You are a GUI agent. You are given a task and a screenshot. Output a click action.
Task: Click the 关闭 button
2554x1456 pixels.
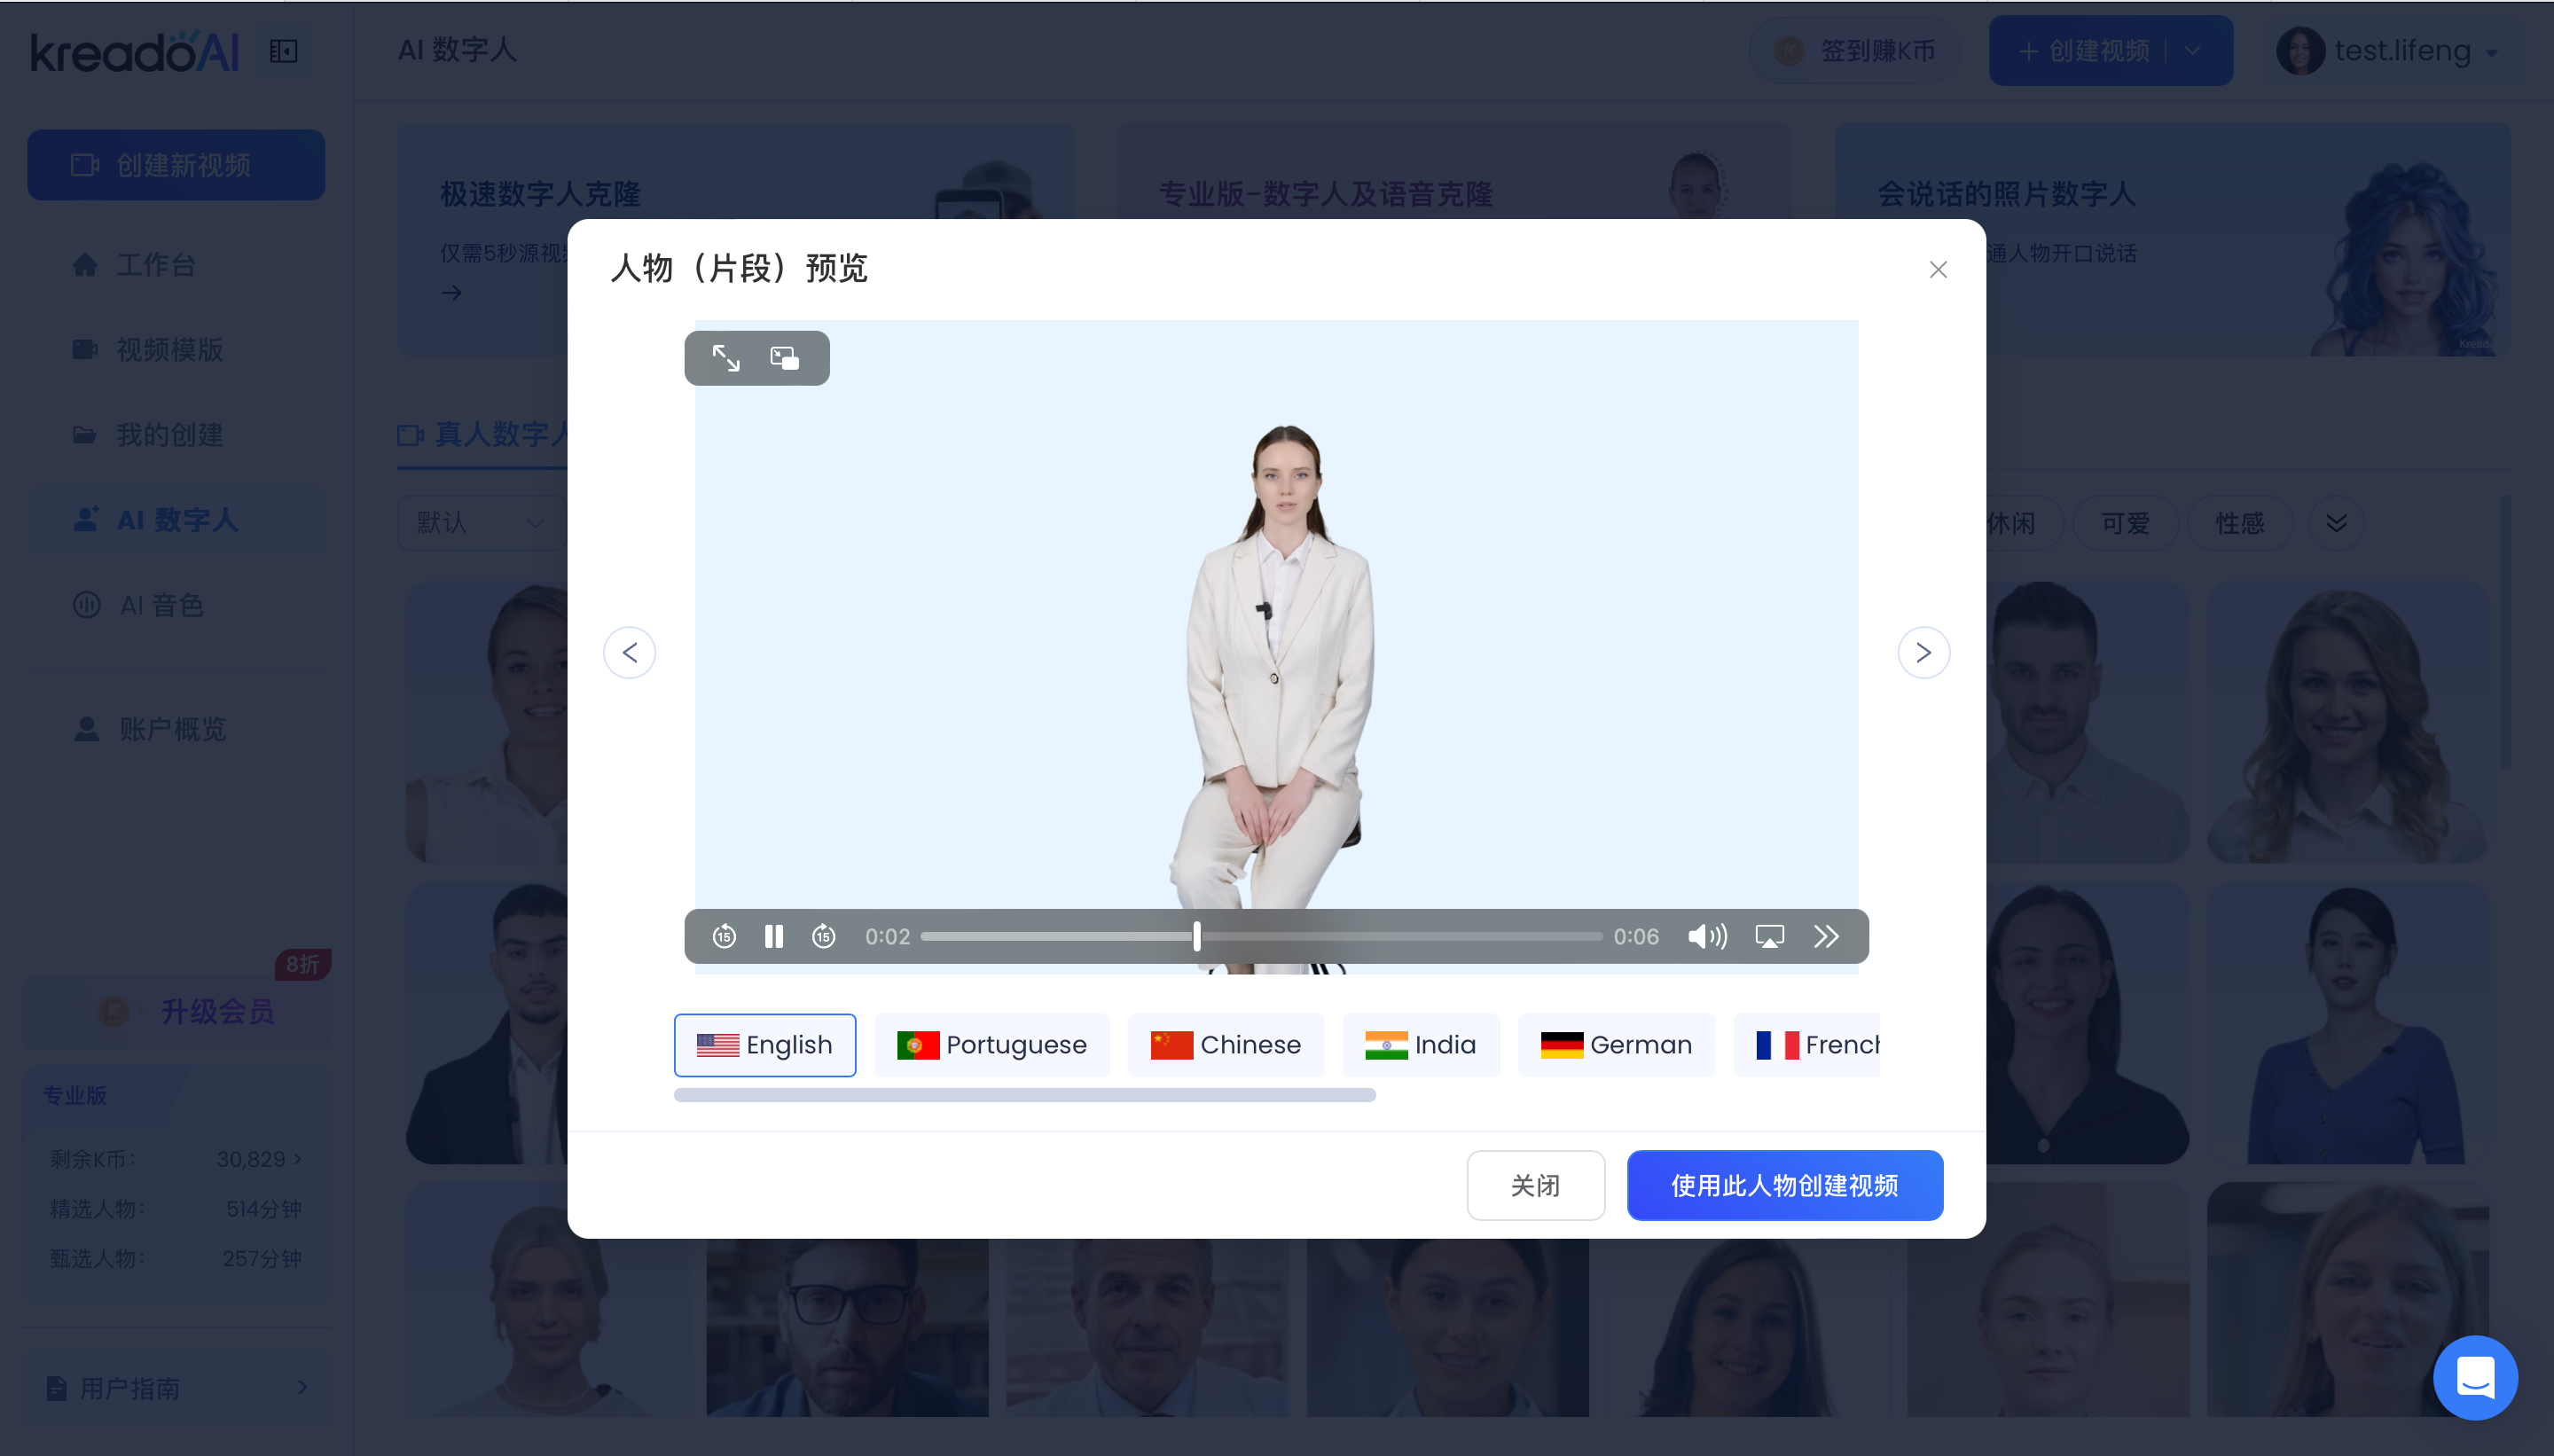(x=1535, y=1185)
